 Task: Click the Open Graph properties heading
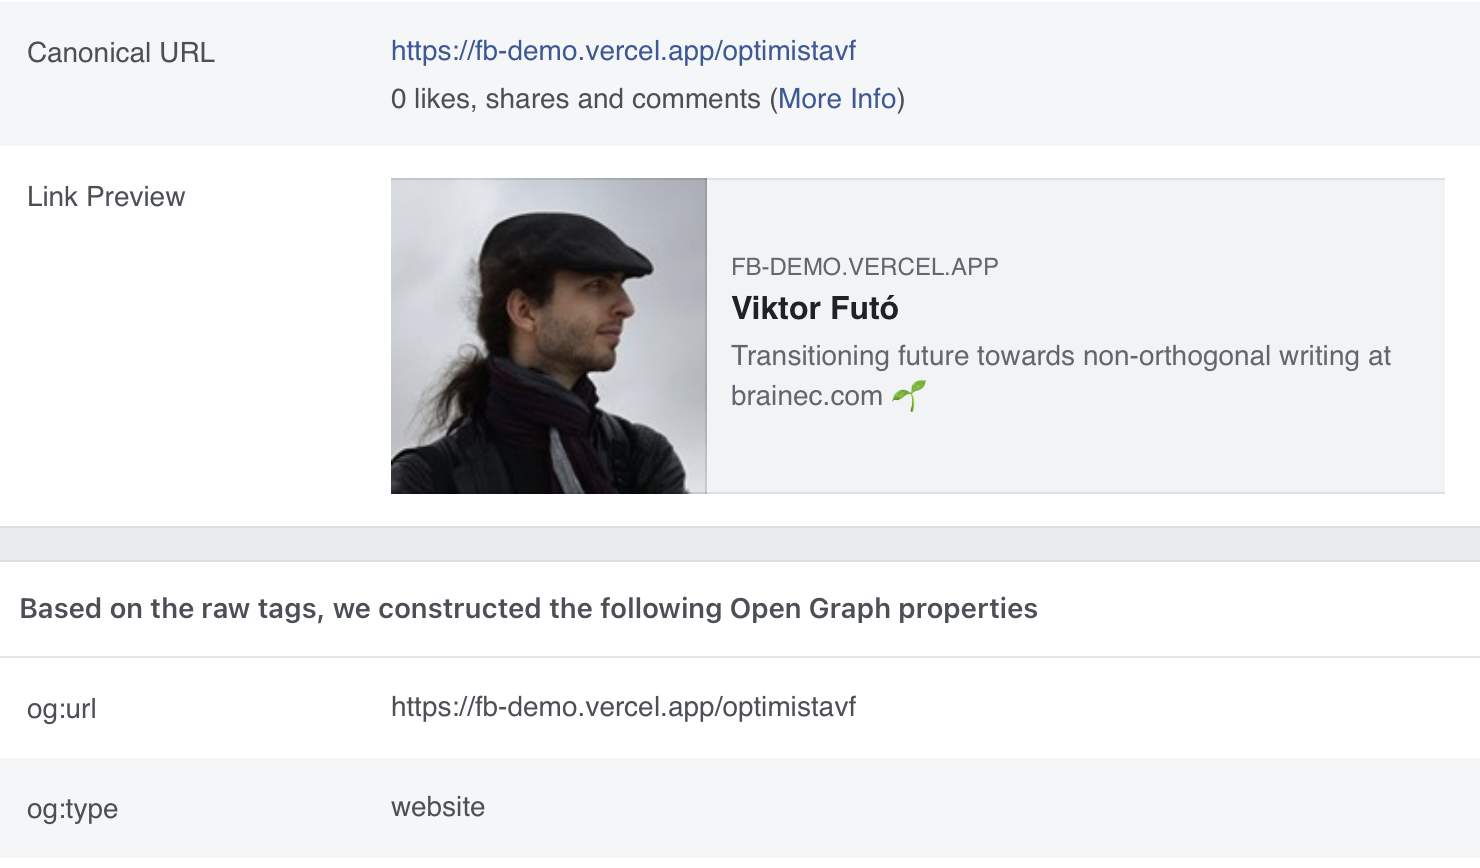coord(528,609)
